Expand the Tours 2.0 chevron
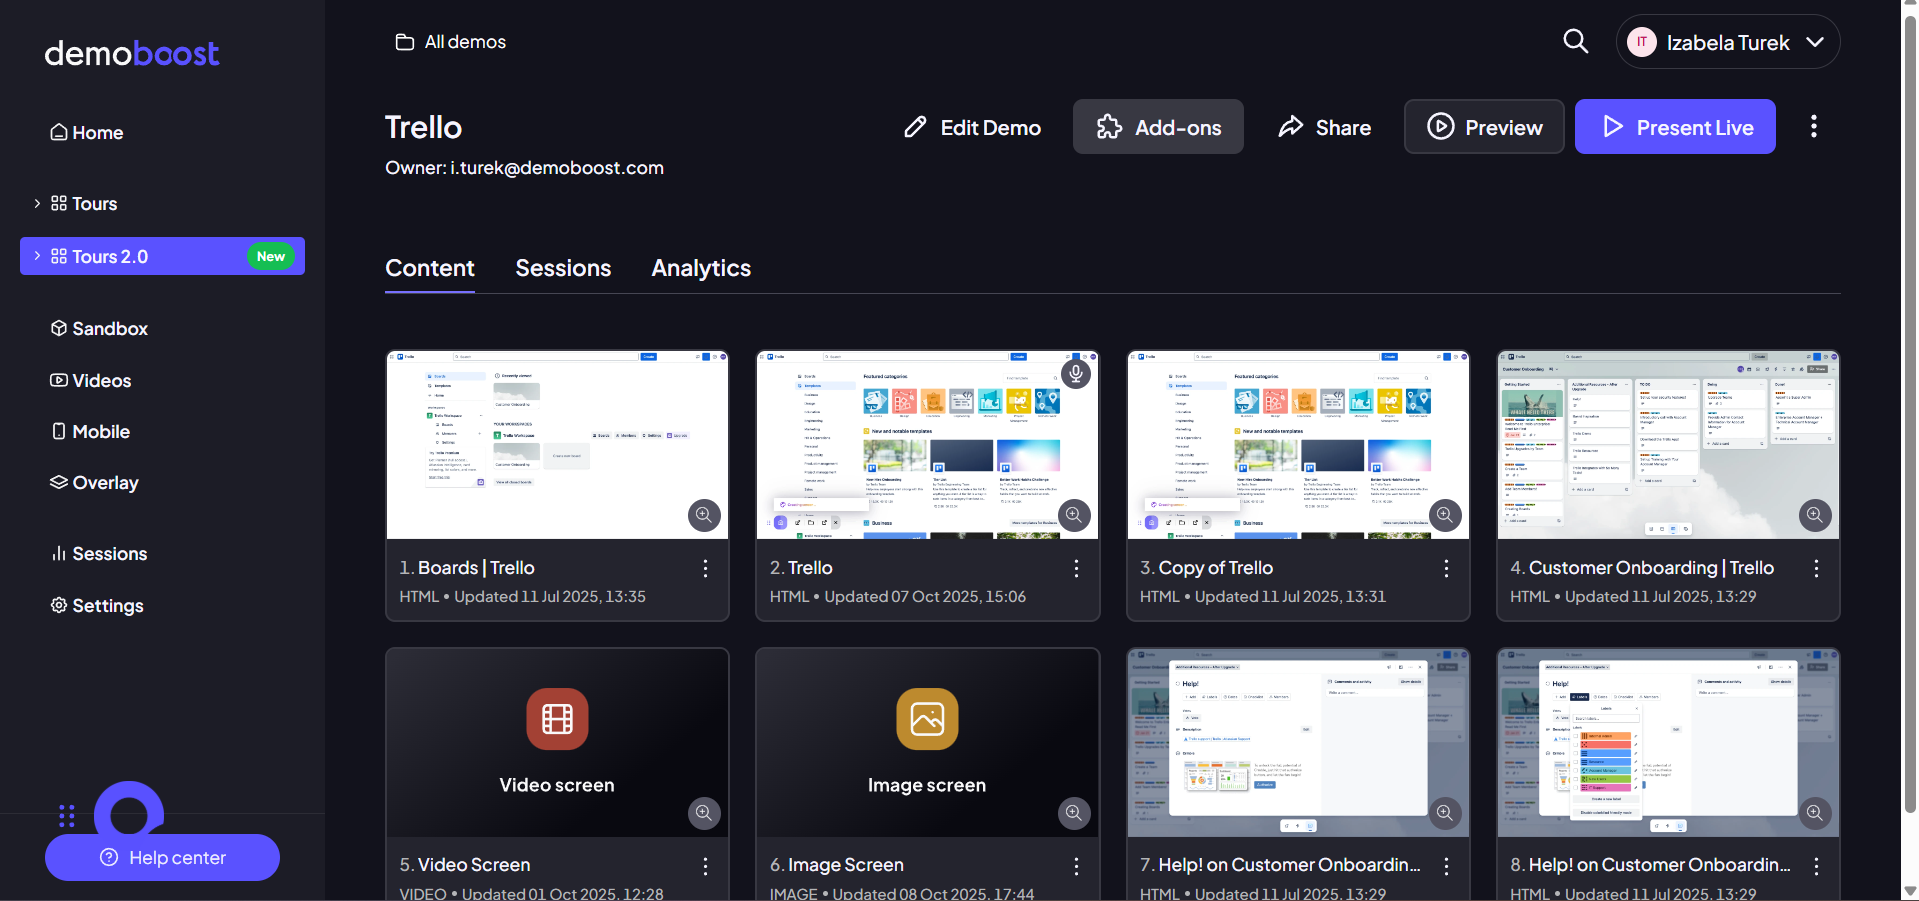Screen dimensions: 1919x901 pos(37,256)
